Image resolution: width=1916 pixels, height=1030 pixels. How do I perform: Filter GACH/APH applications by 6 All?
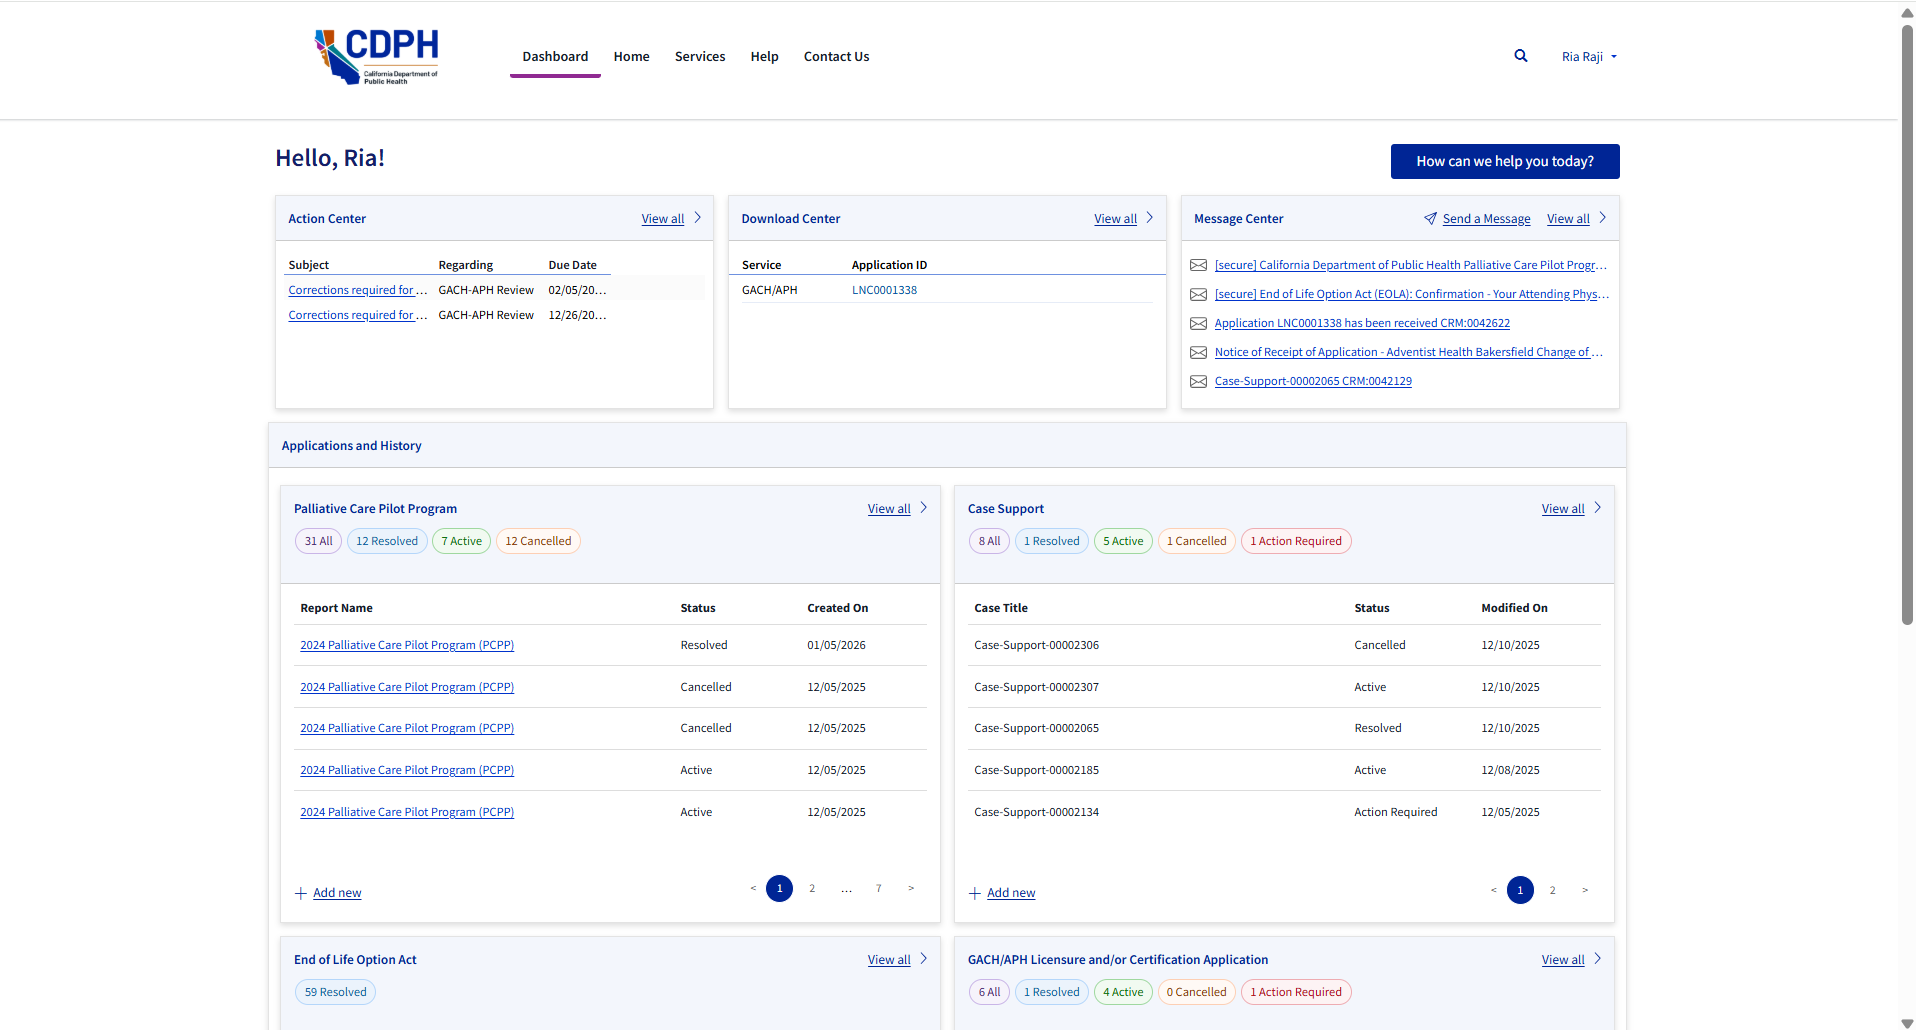(989, 992)
